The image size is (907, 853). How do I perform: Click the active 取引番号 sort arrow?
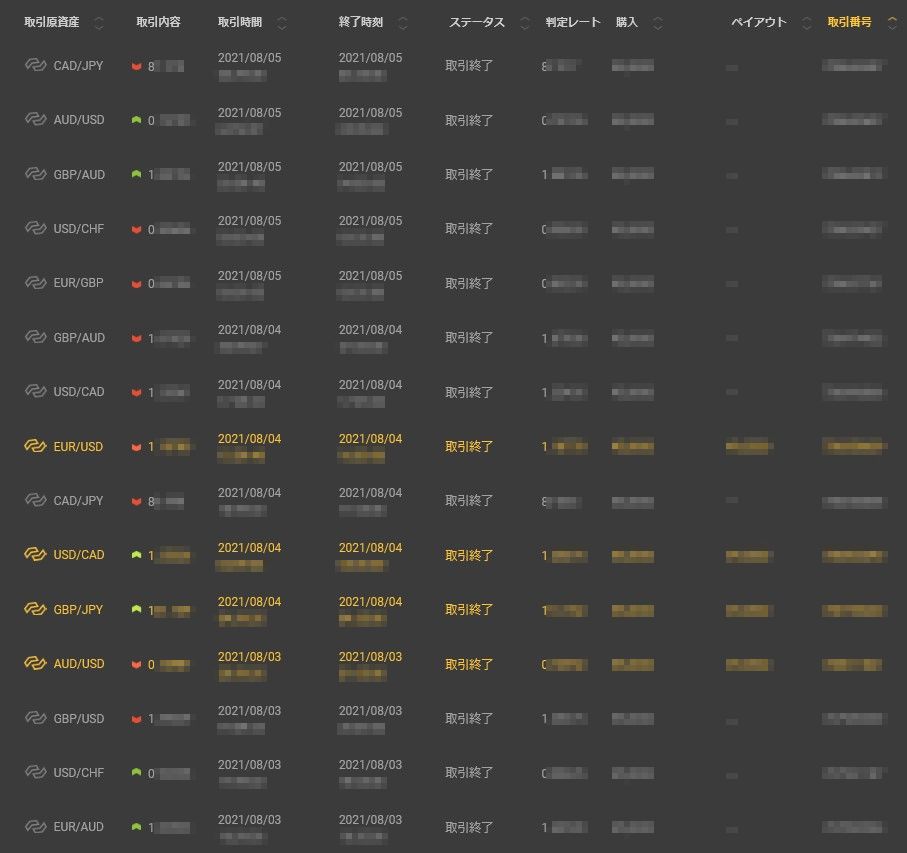click(x=892, y=23)
